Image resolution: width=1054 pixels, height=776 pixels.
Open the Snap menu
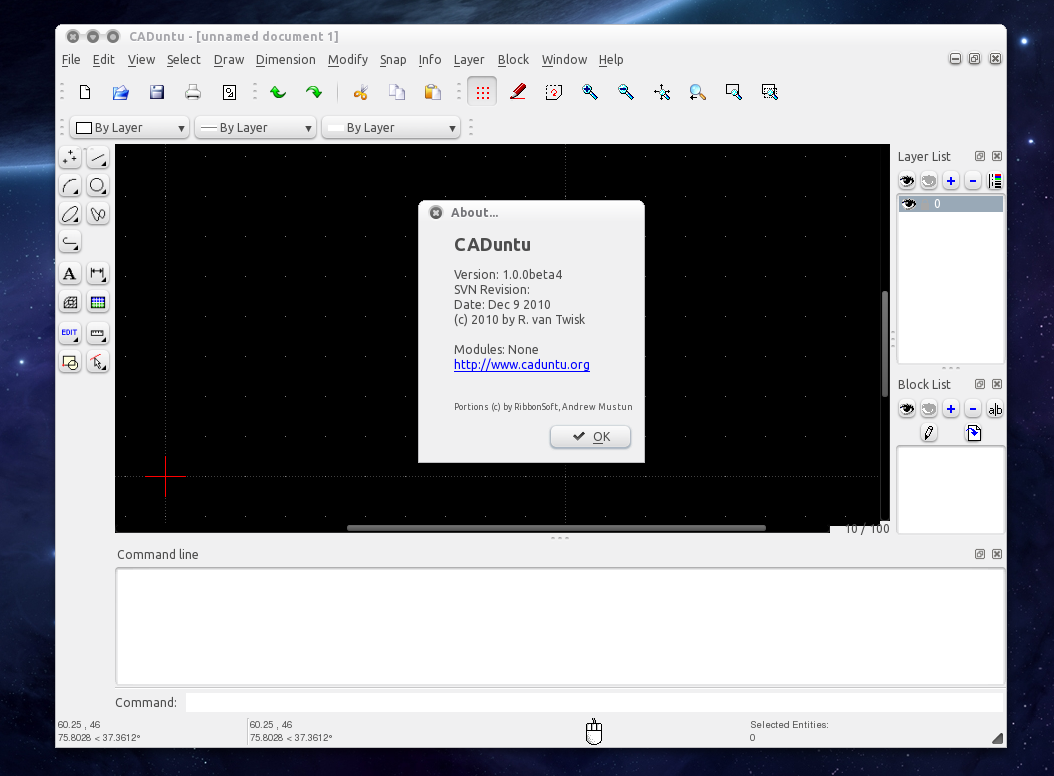click(x=392, y=60)
